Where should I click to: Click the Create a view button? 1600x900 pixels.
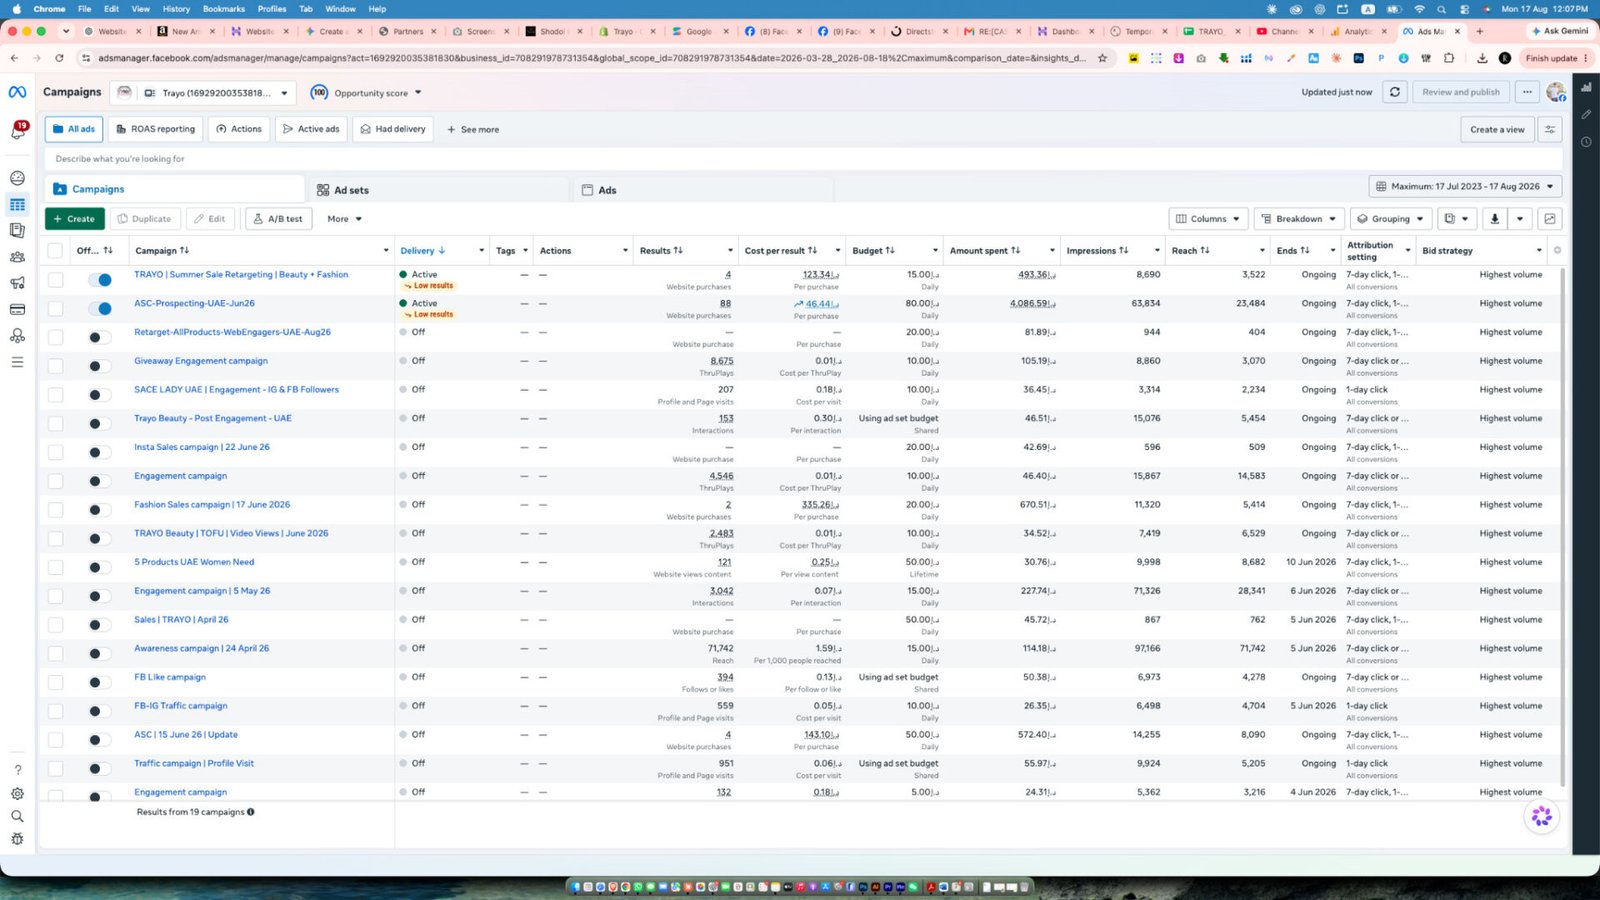(1497, 129)
